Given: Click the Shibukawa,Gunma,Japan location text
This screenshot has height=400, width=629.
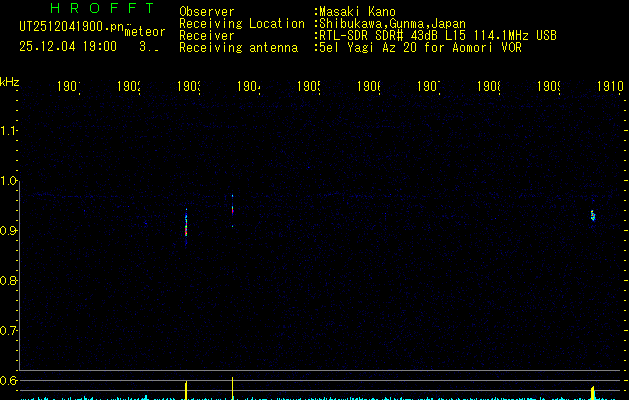Looking at the screenshot, I should (392, 24).
